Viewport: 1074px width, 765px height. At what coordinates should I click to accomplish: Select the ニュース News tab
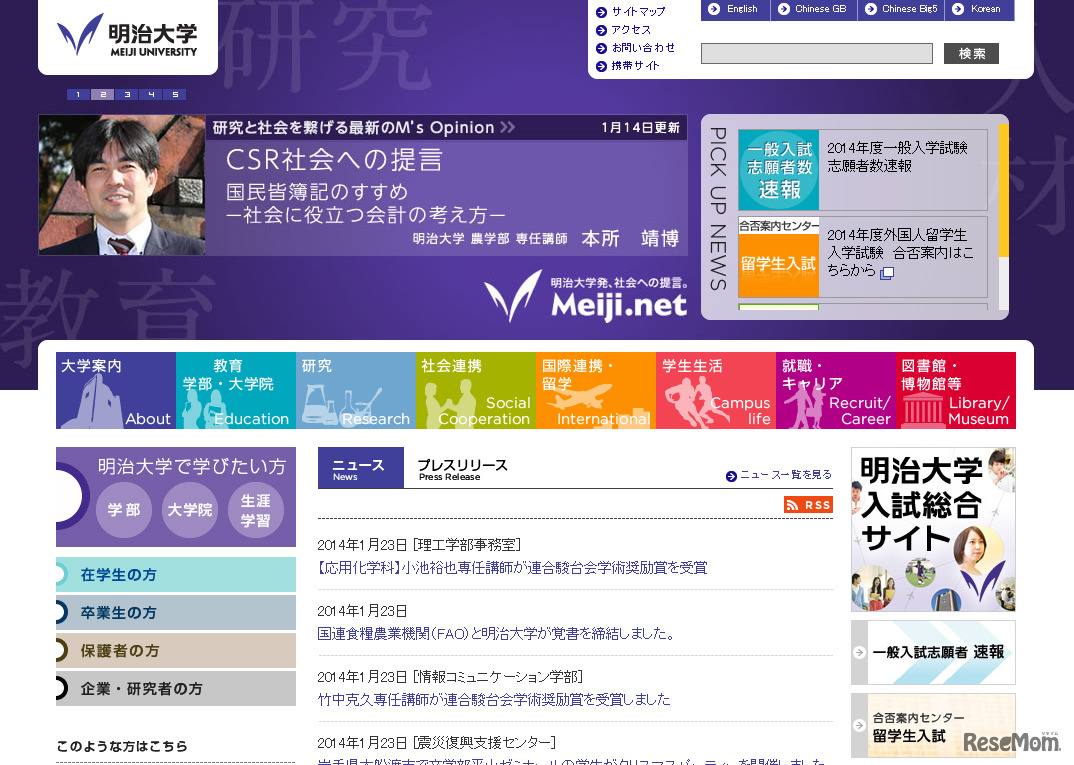pos(360,467)
